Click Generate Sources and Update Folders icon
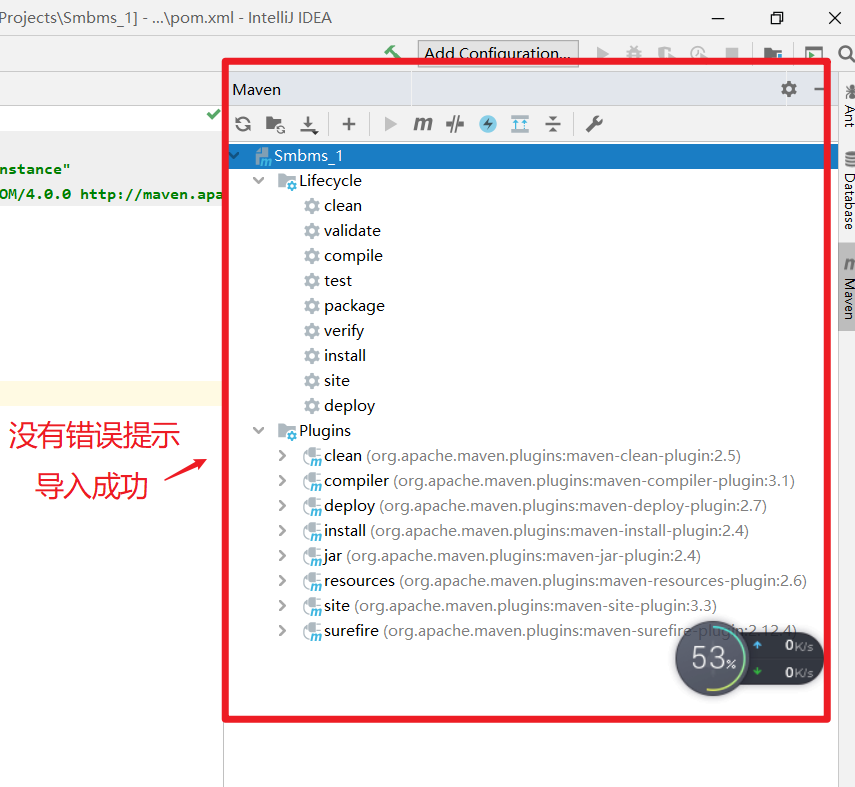The height and width of the screenshot is (787, 855). tap(275, 124)
